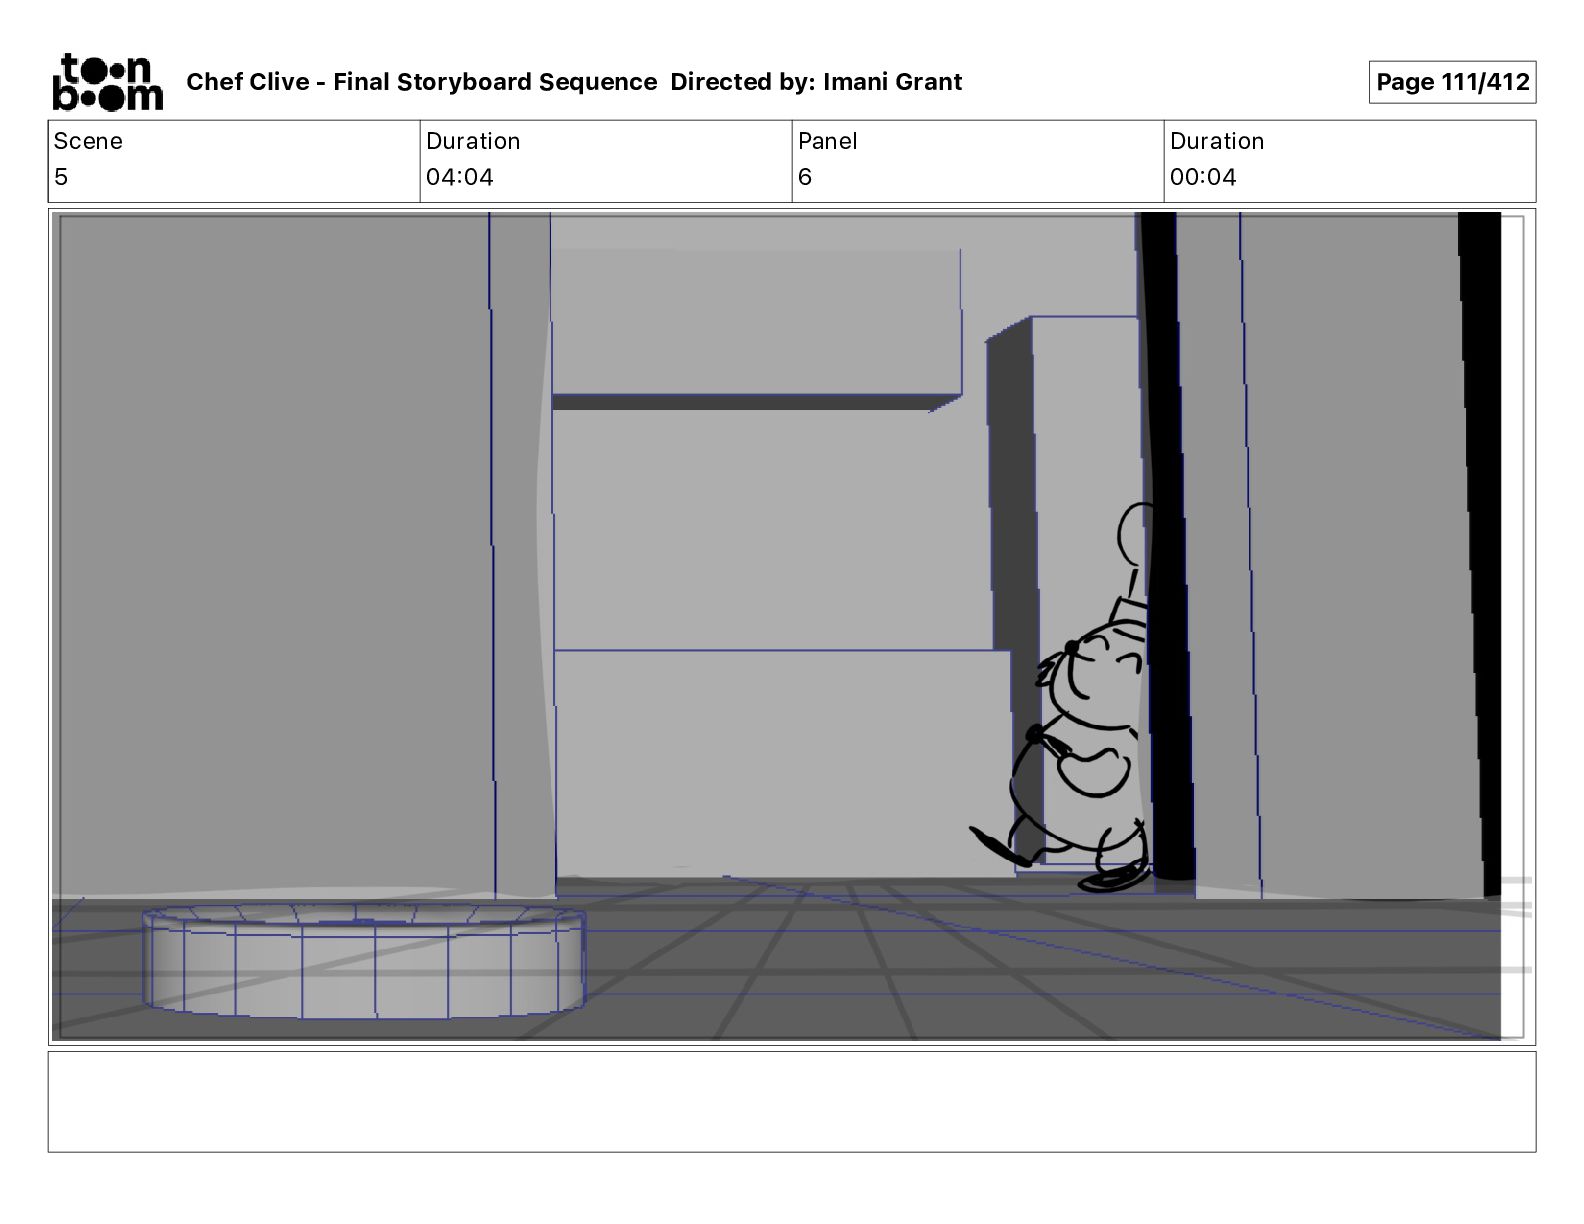This screenshot has height=1224, width=1584.
Task: Click the scene Duration '04:04' cell
Action: point(606,162)
